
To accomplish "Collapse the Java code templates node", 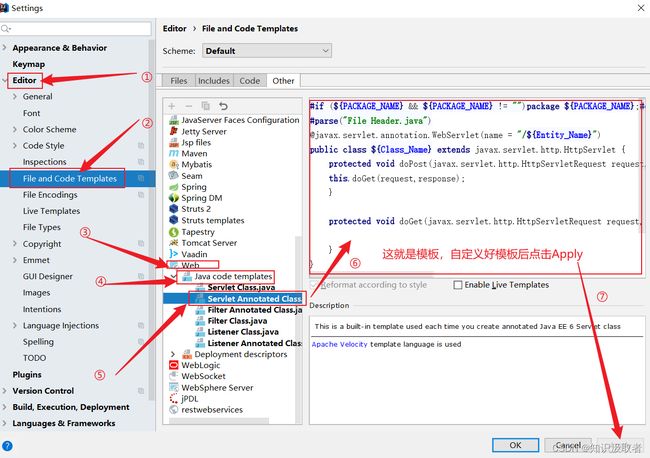I will pos(173,276).
